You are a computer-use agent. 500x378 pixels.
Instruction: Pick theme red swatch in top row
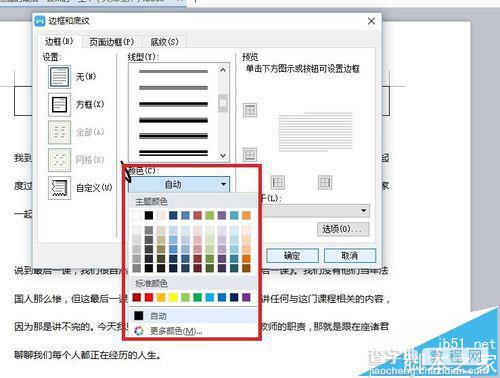click(198, 215)
